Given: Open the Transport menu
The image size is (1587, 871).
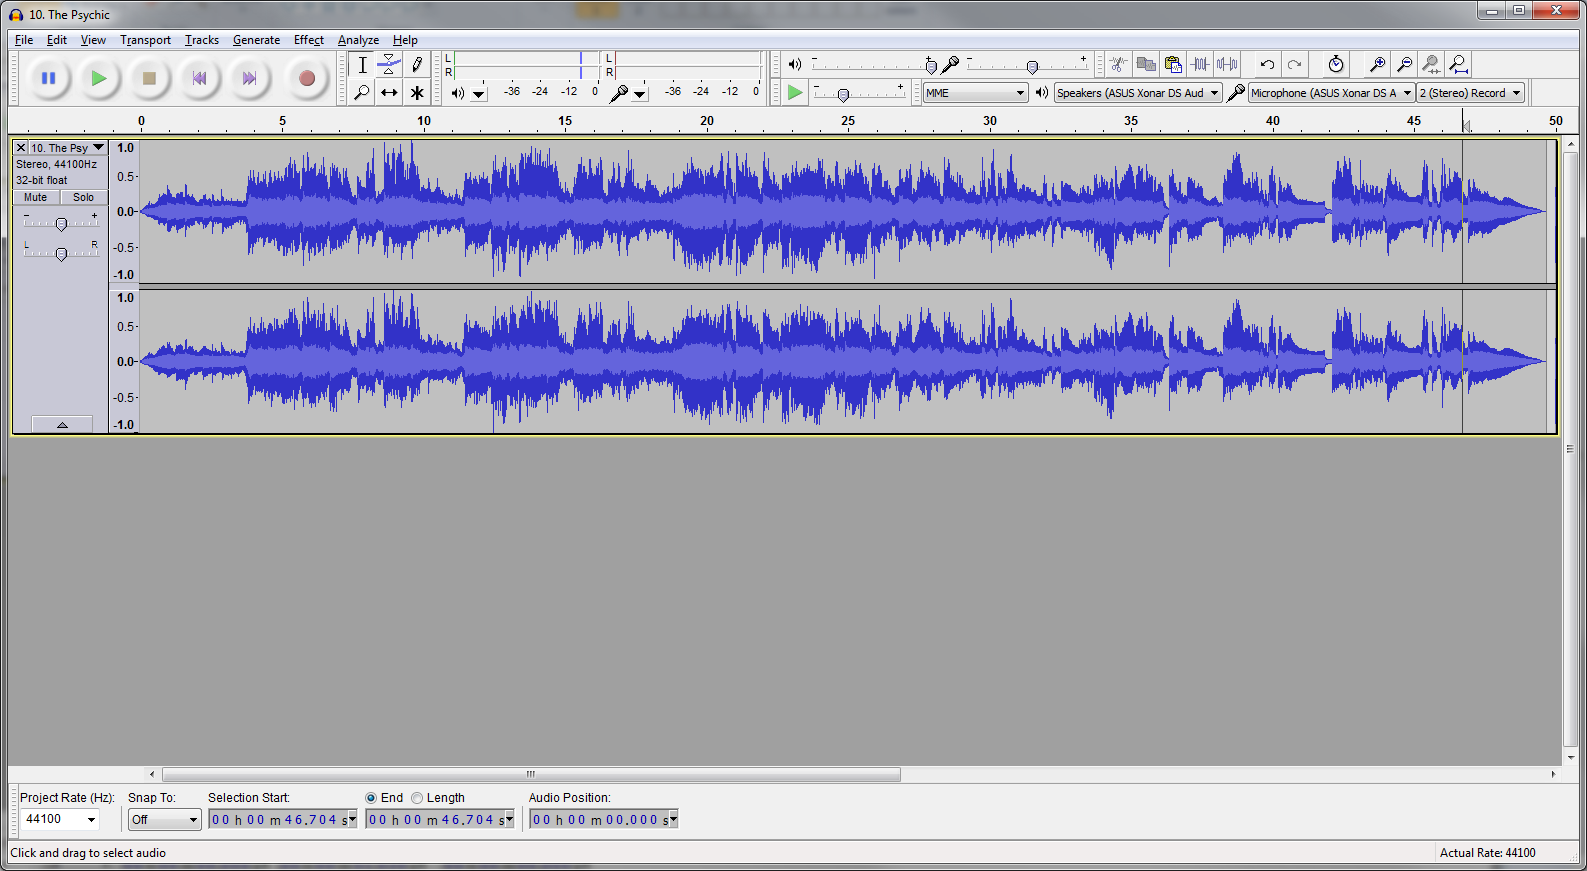Looking at the screenshot, I should point(145,40).
